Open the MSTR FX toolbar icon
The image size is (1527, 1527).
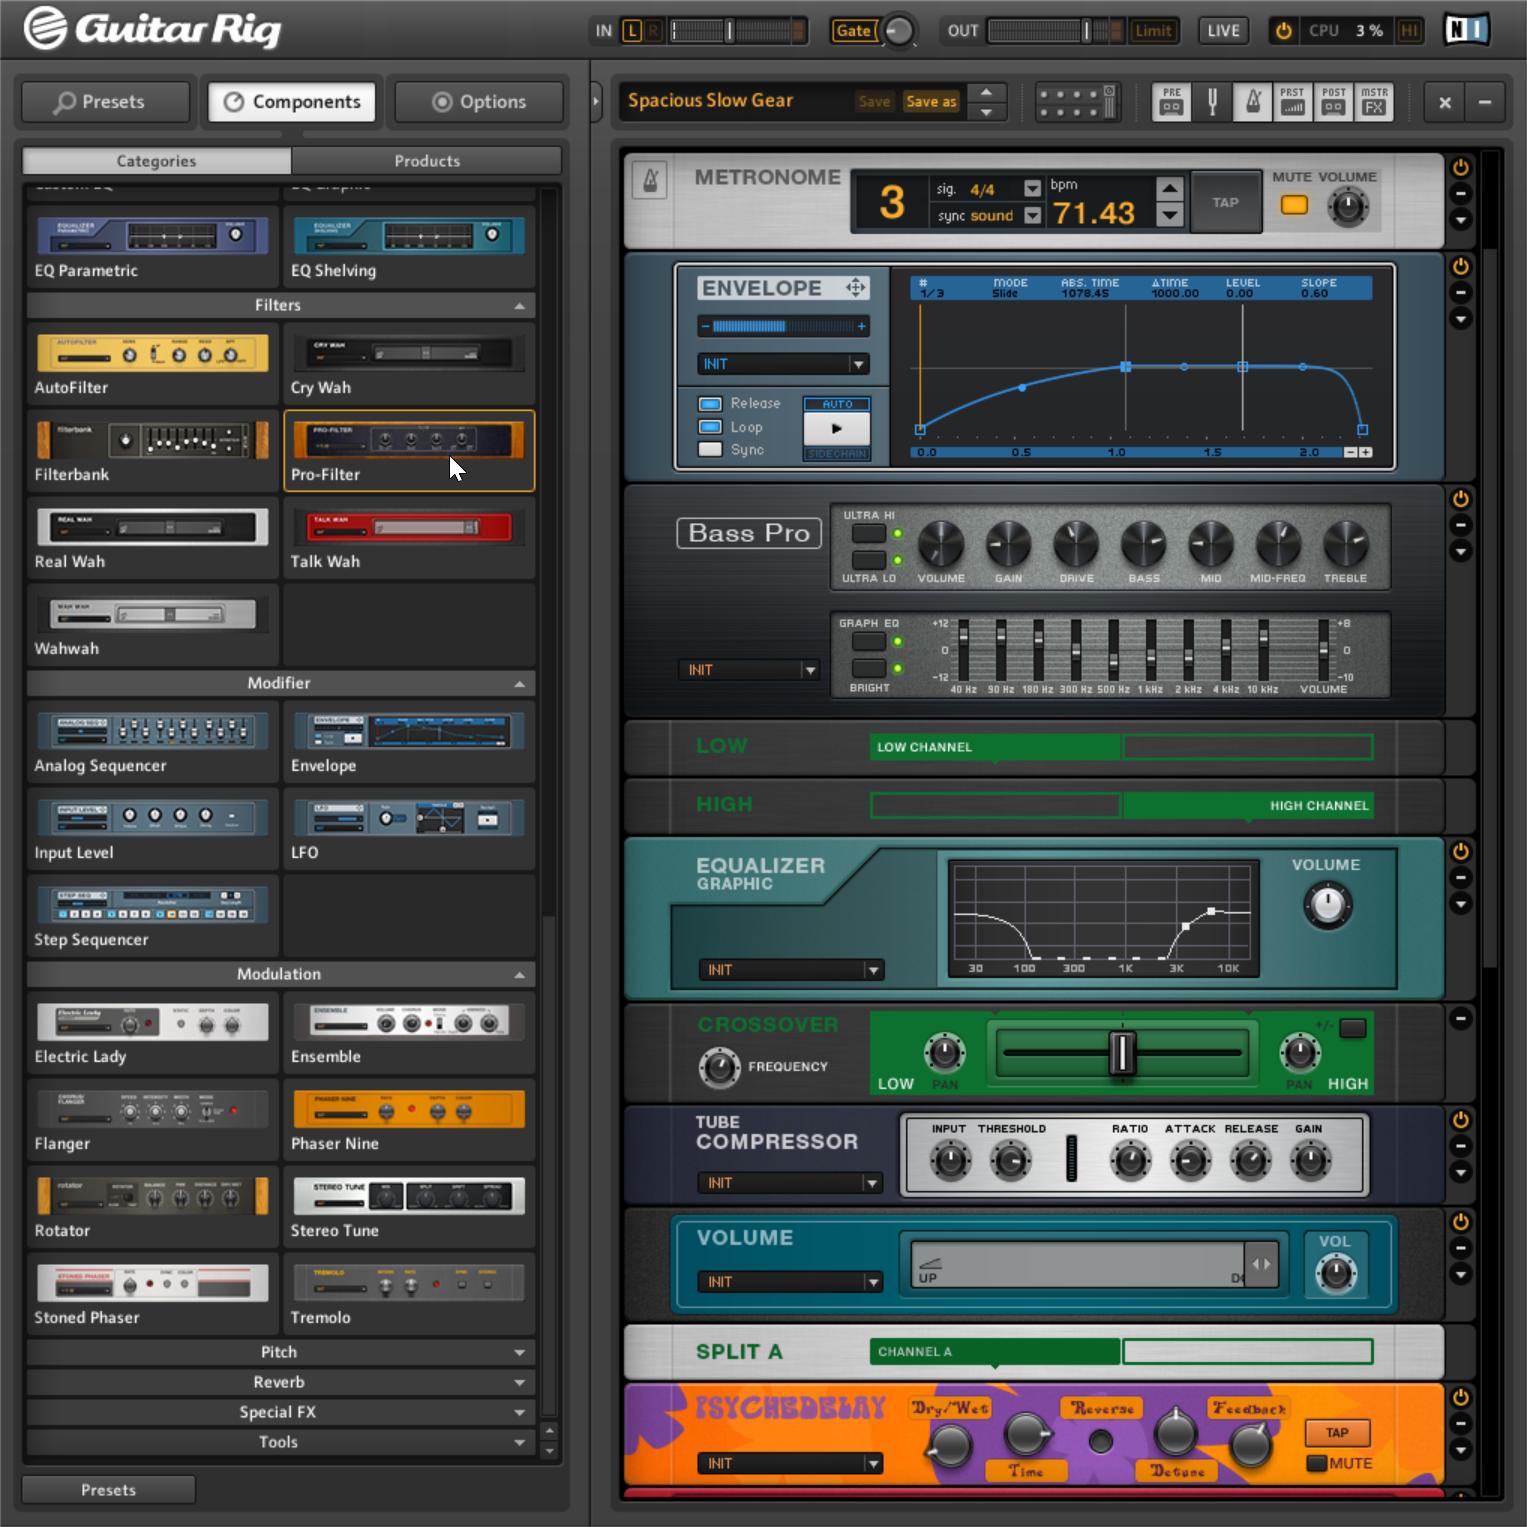[1374, 101]
